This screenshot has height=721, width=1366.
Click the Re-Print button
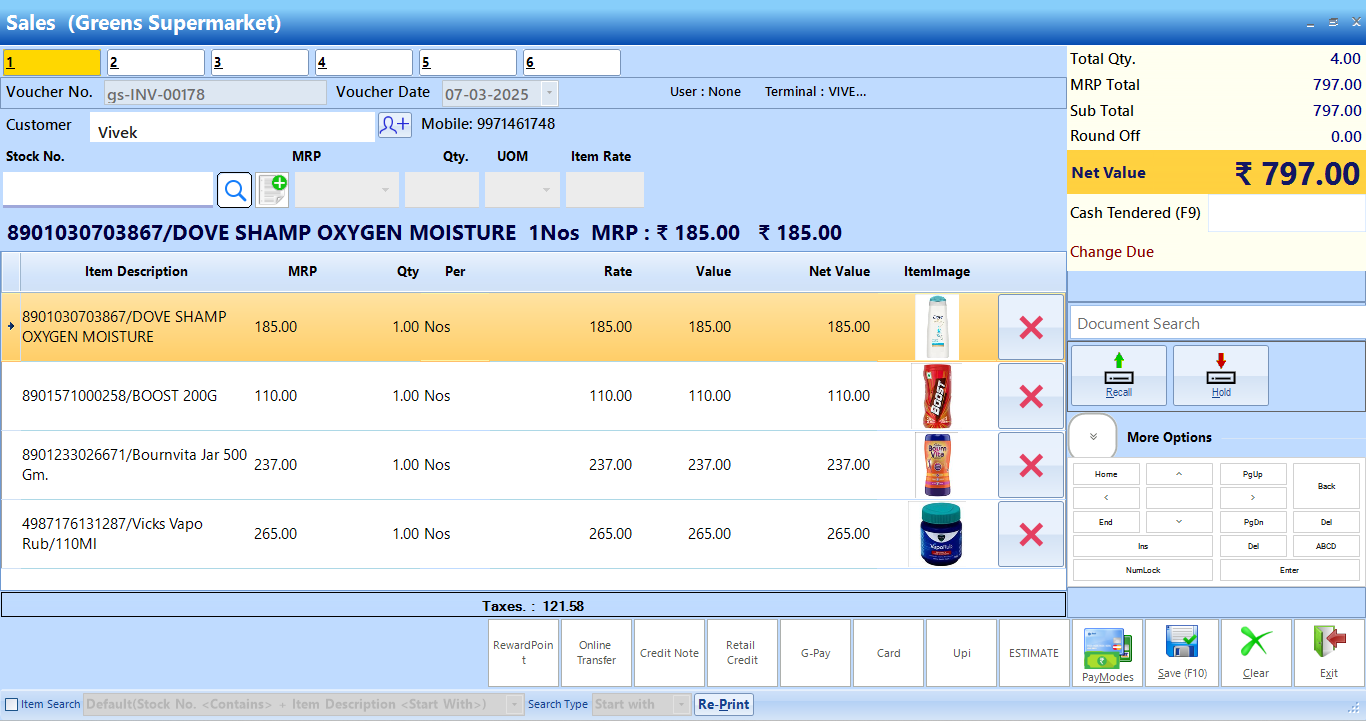tap(724, 704)
